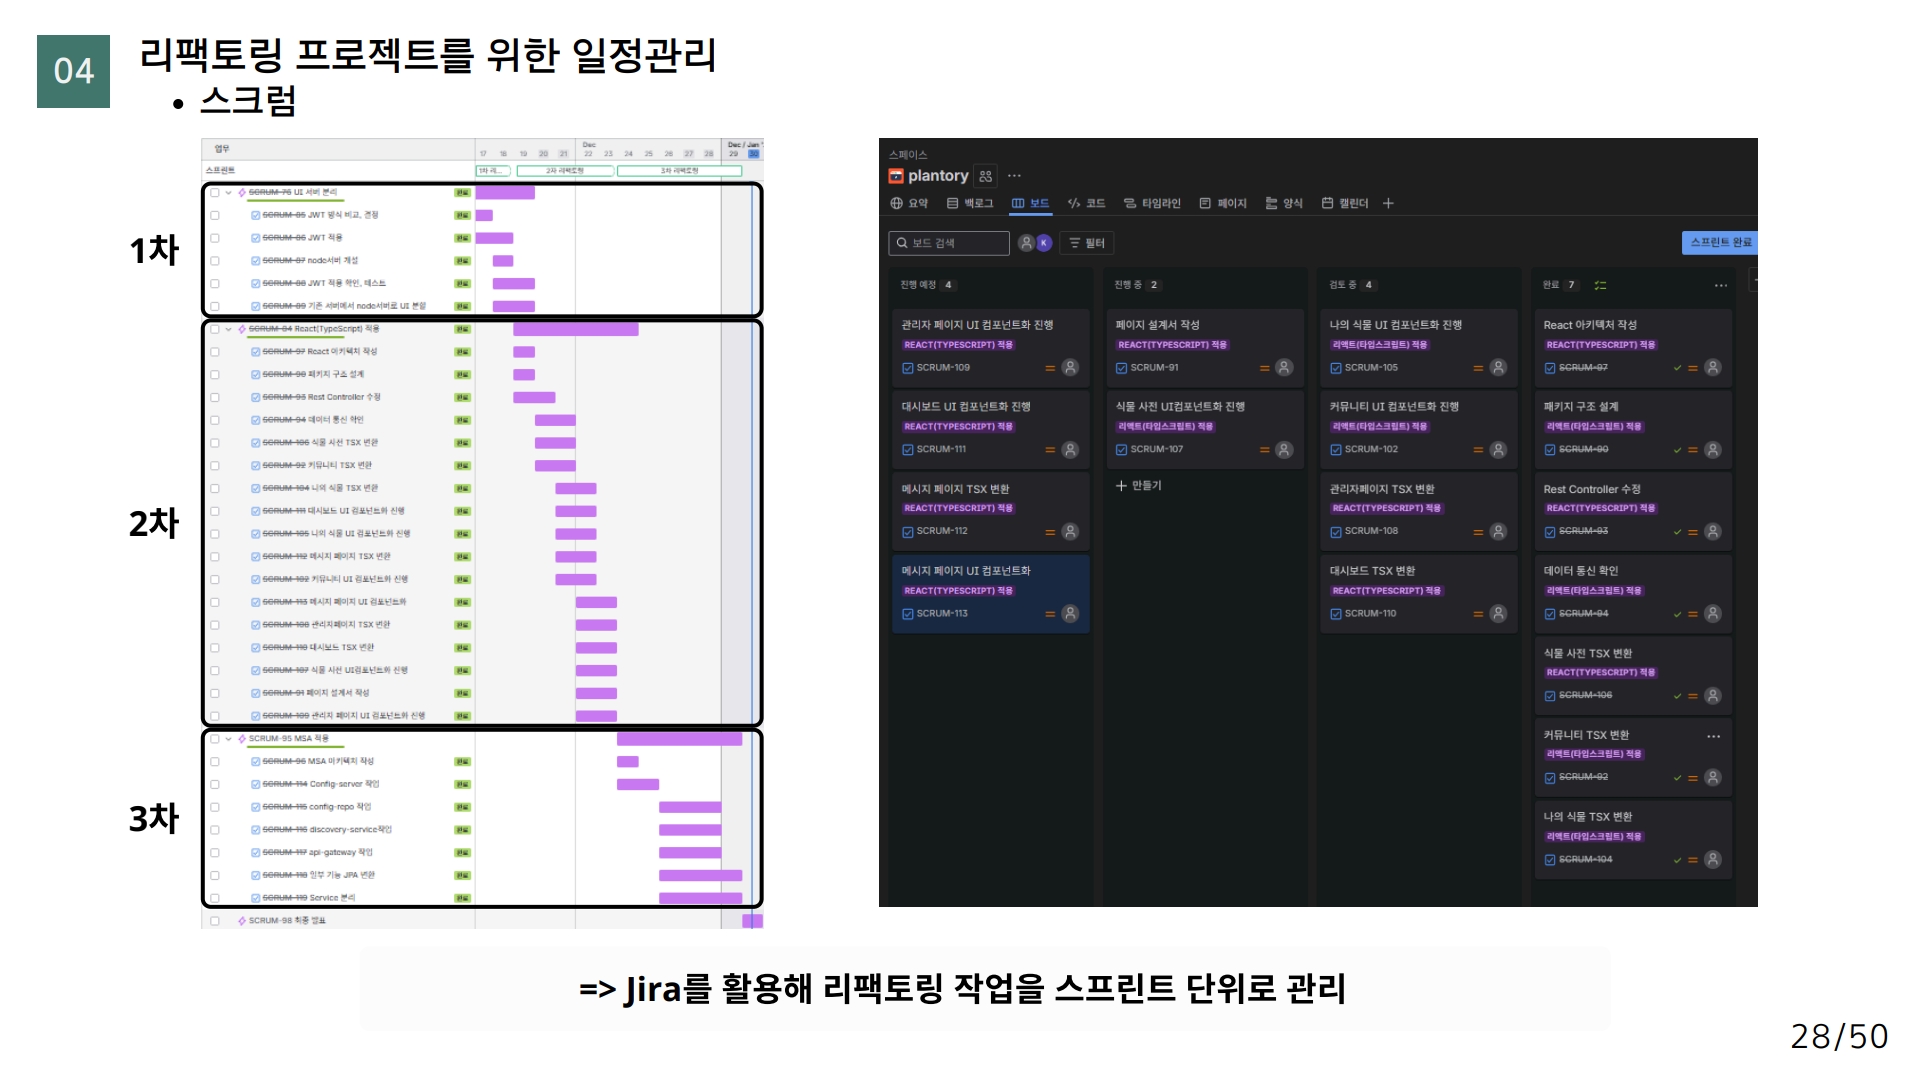The image size is (1920, 1080).
Task: Click the purple K user avatar filter
Action: pyautogui.click(x=1044, y=243)
